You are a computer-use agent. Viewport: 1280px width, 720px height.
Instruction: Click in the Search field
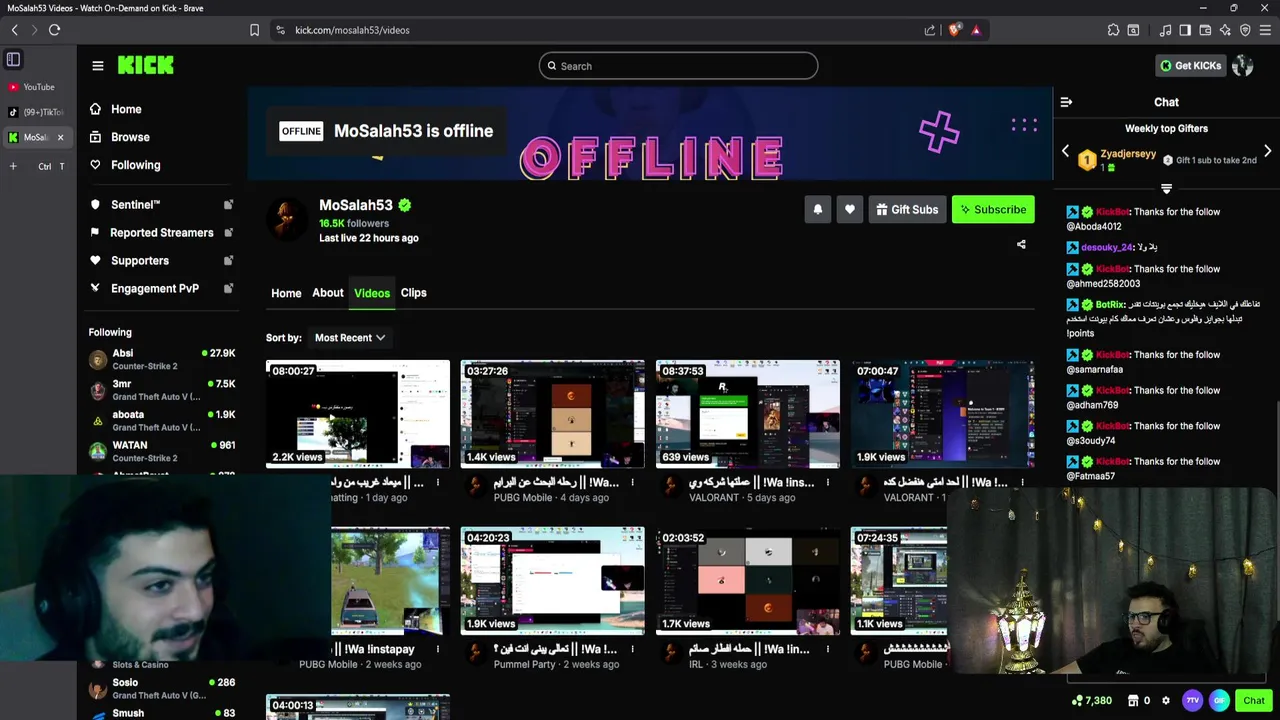(x=678, y=66)
